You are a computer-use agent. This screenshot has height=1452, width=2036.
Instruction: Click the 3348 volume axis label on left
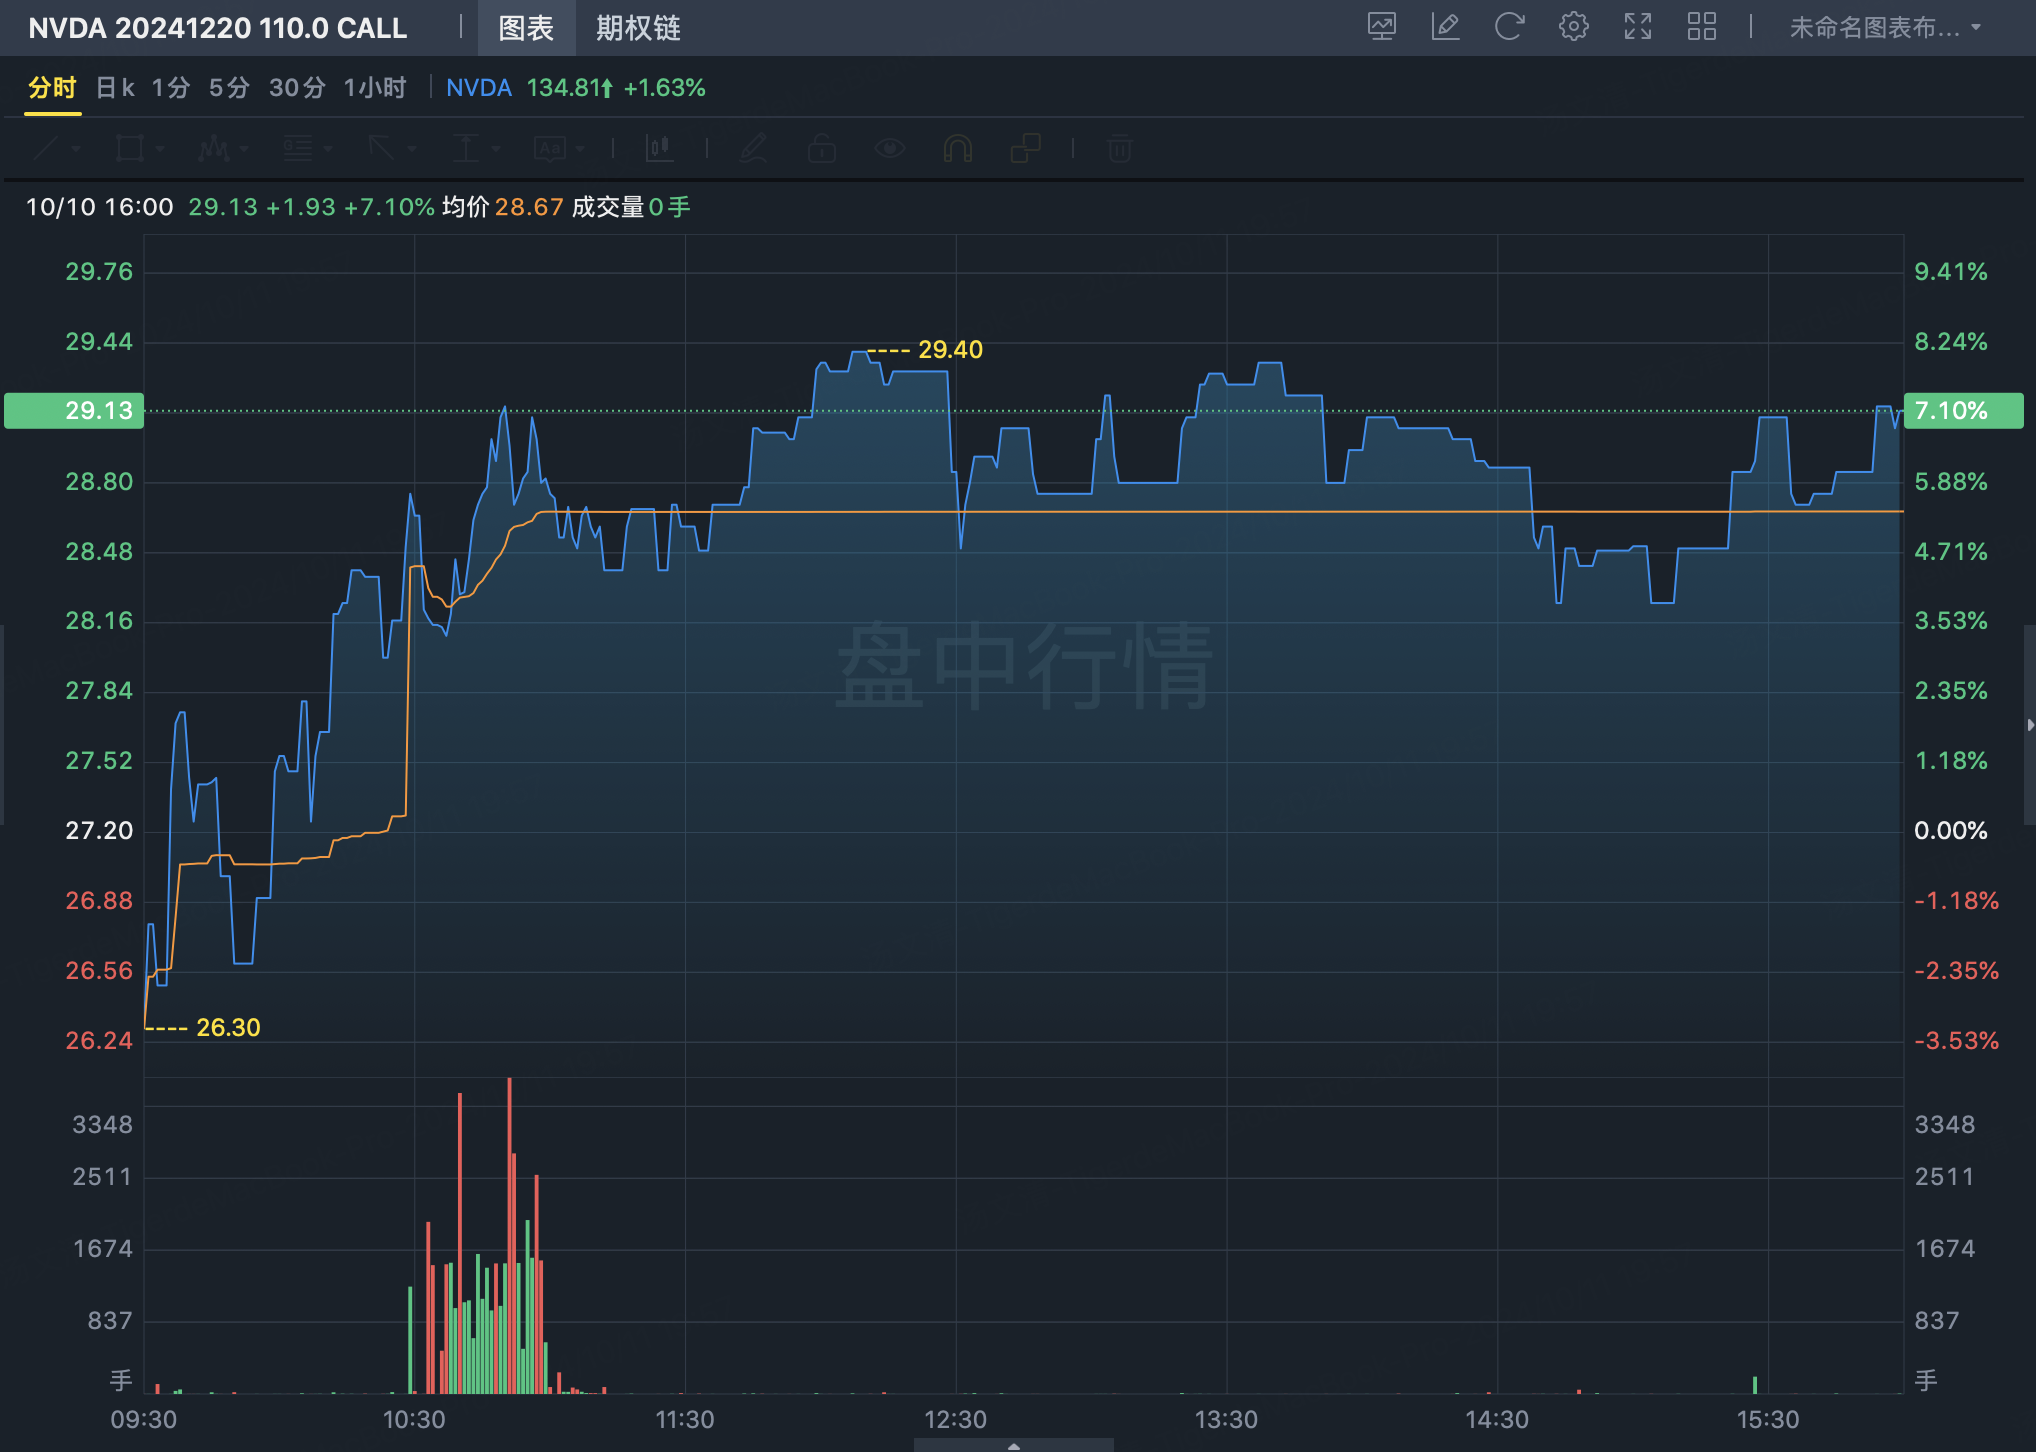pos(102,1124)
